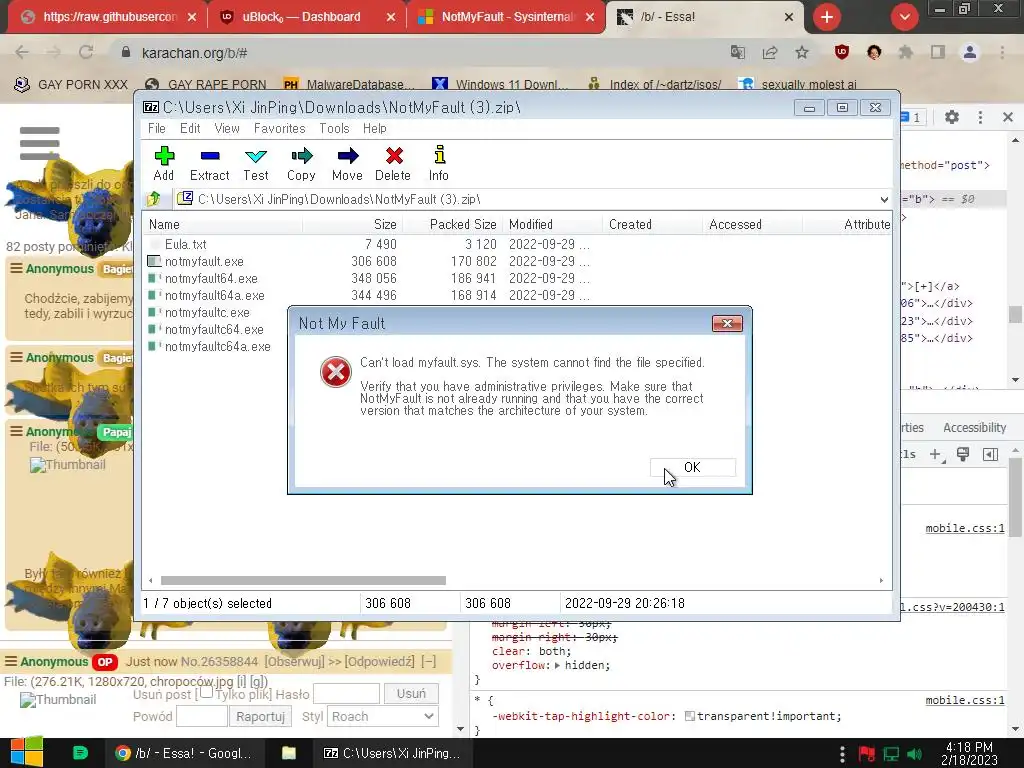Show hidden tray icons dots
1024x768 pixels.
coord(842,754)
